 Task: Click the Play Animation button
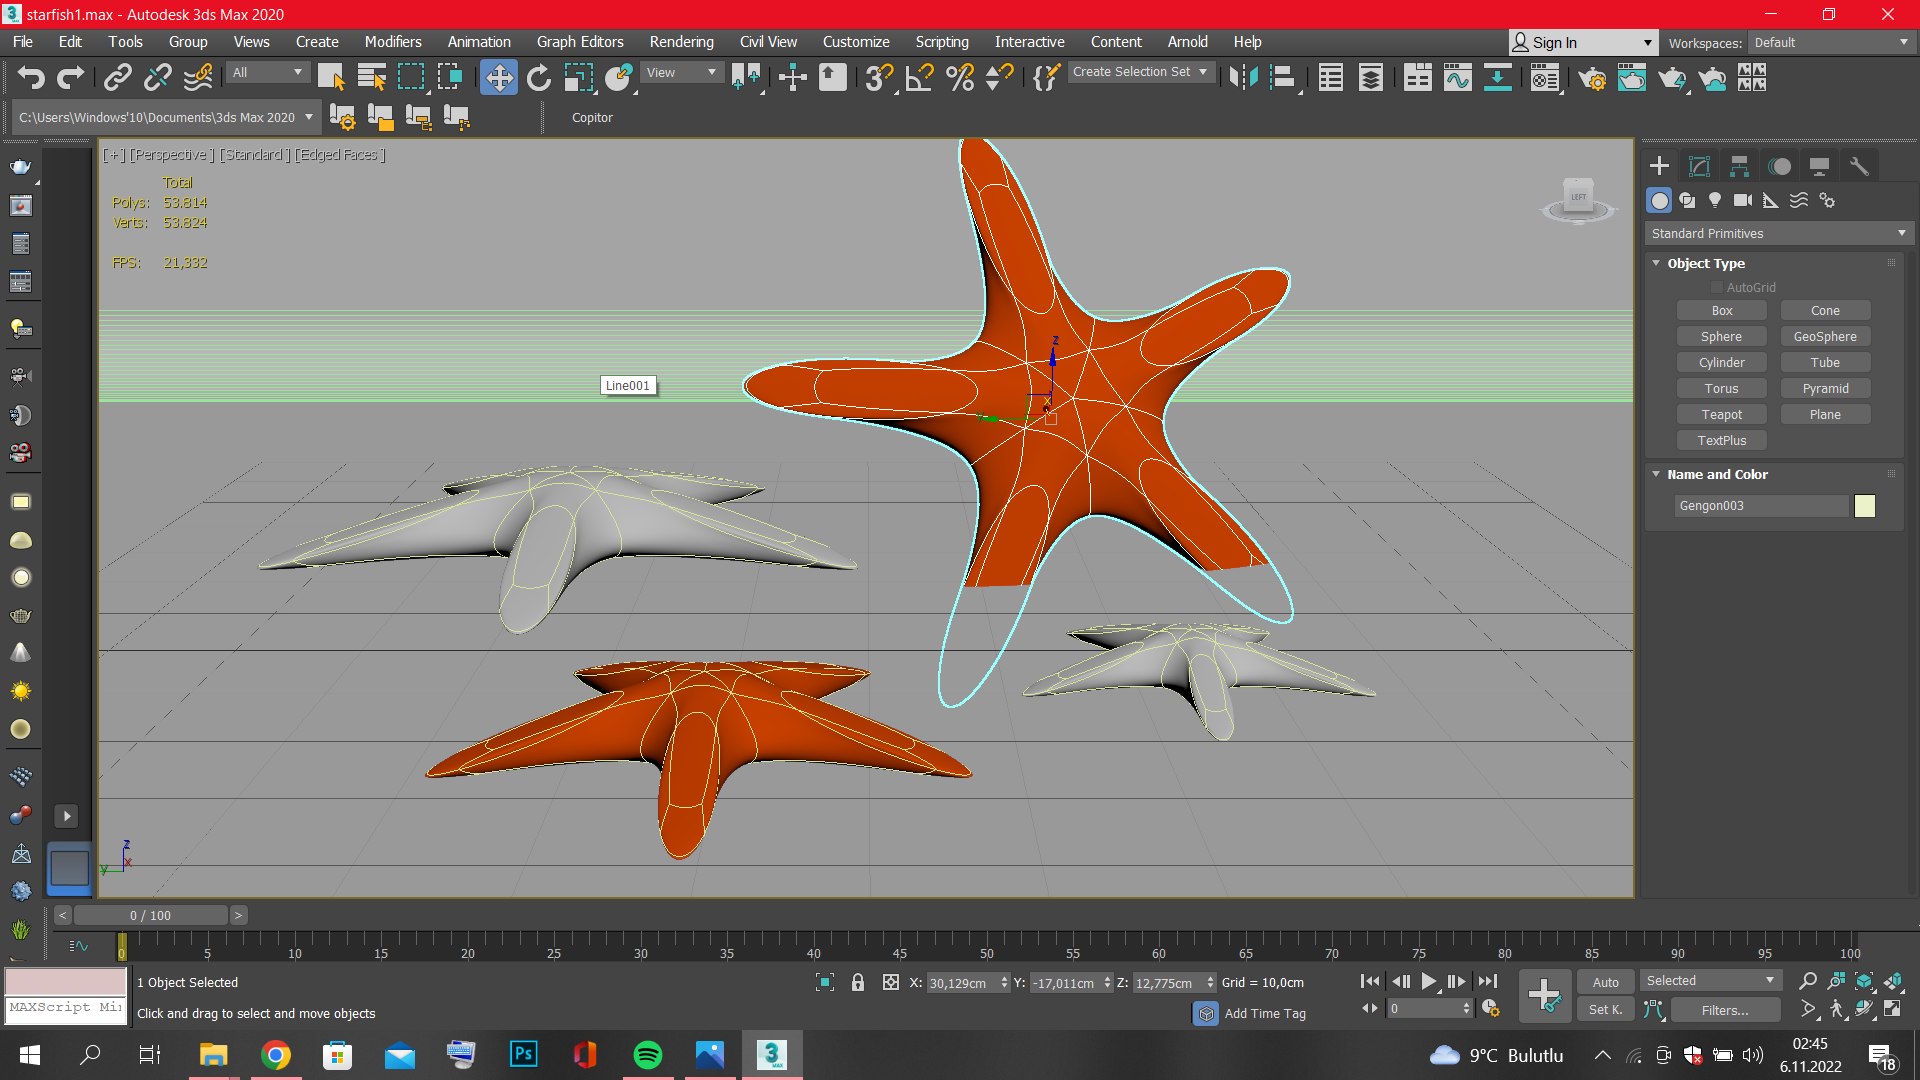coord(1428,982)
